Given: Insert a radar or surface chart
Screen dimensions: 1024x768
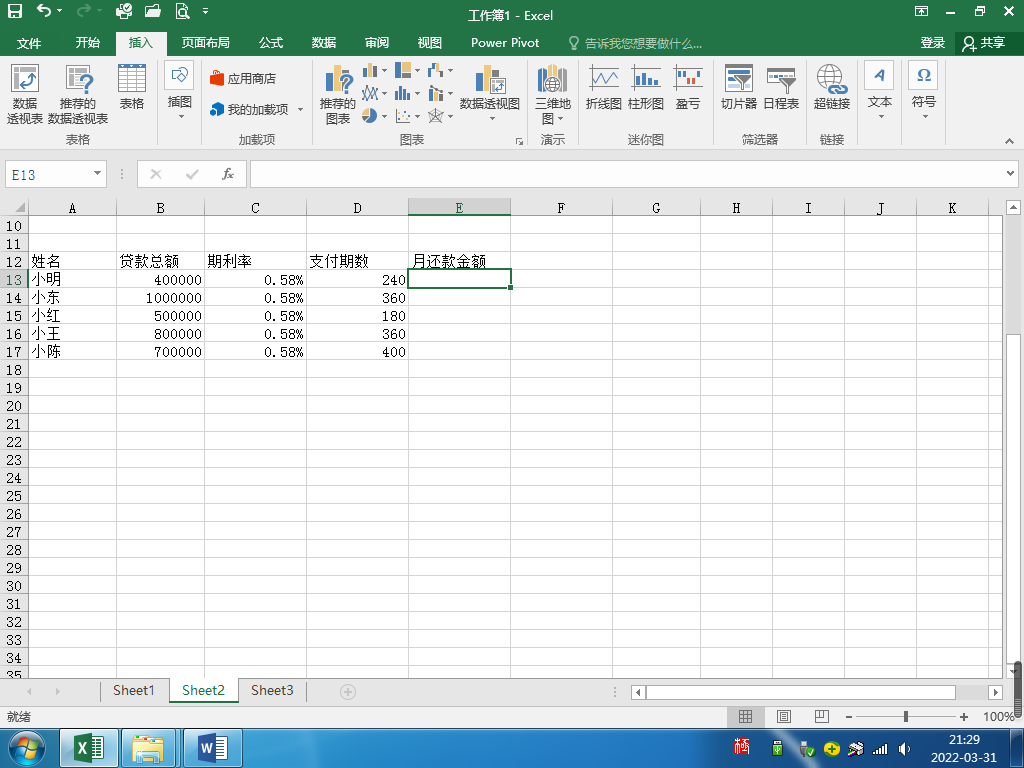Looking at the screenshot, I should pos(440,116).
